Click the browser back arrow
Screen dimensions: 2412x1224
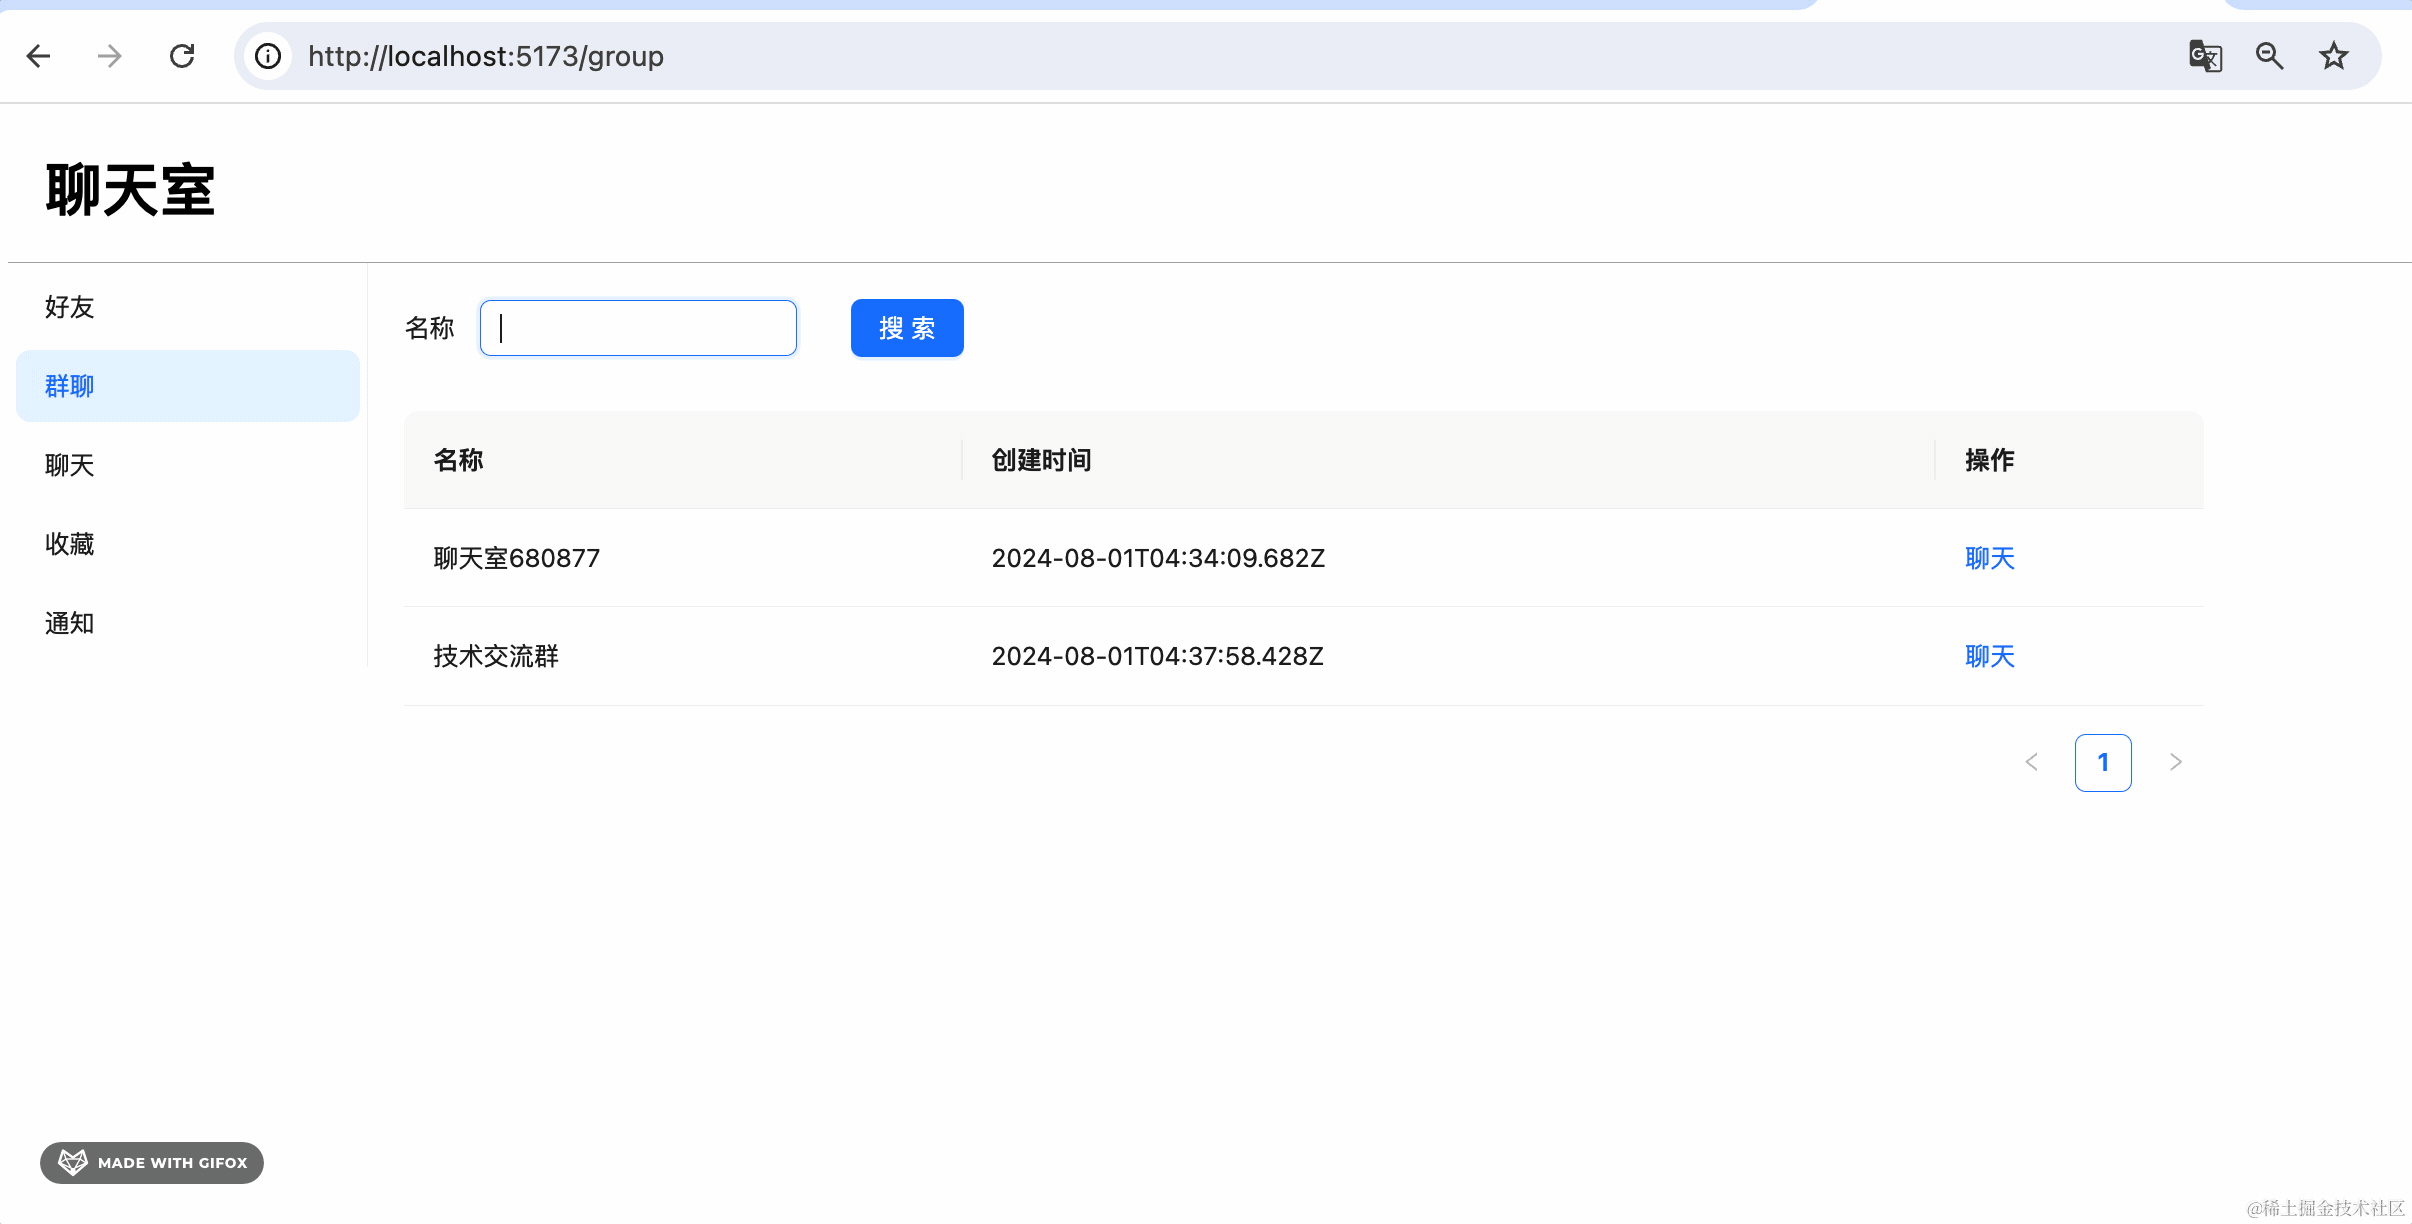[x=38, y=56]
